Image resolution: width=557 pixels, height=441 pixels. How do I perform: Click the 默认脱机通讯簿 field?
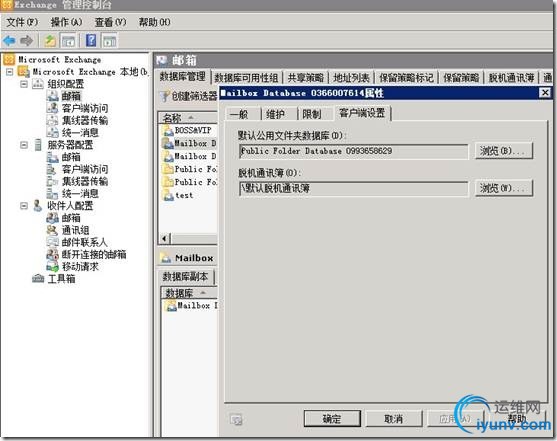point(353,188)
